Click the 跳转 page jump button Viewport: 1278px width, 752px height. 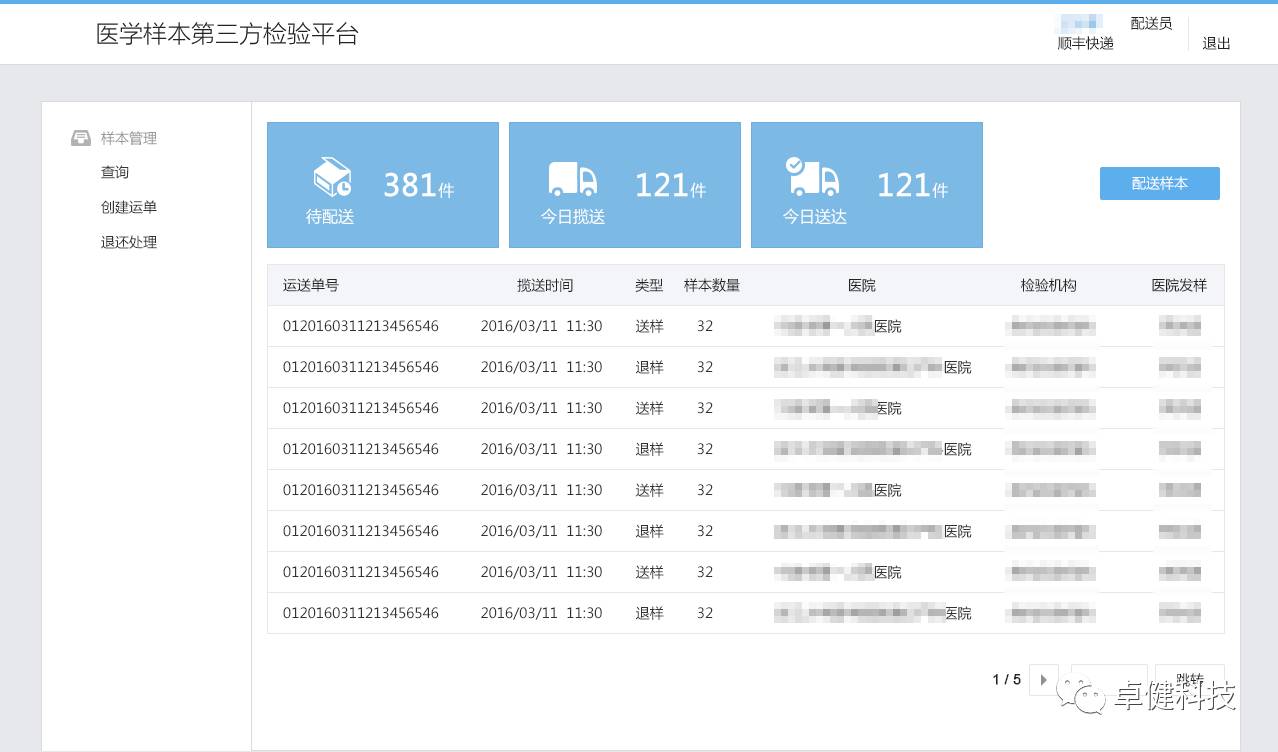coord(1189,680)
